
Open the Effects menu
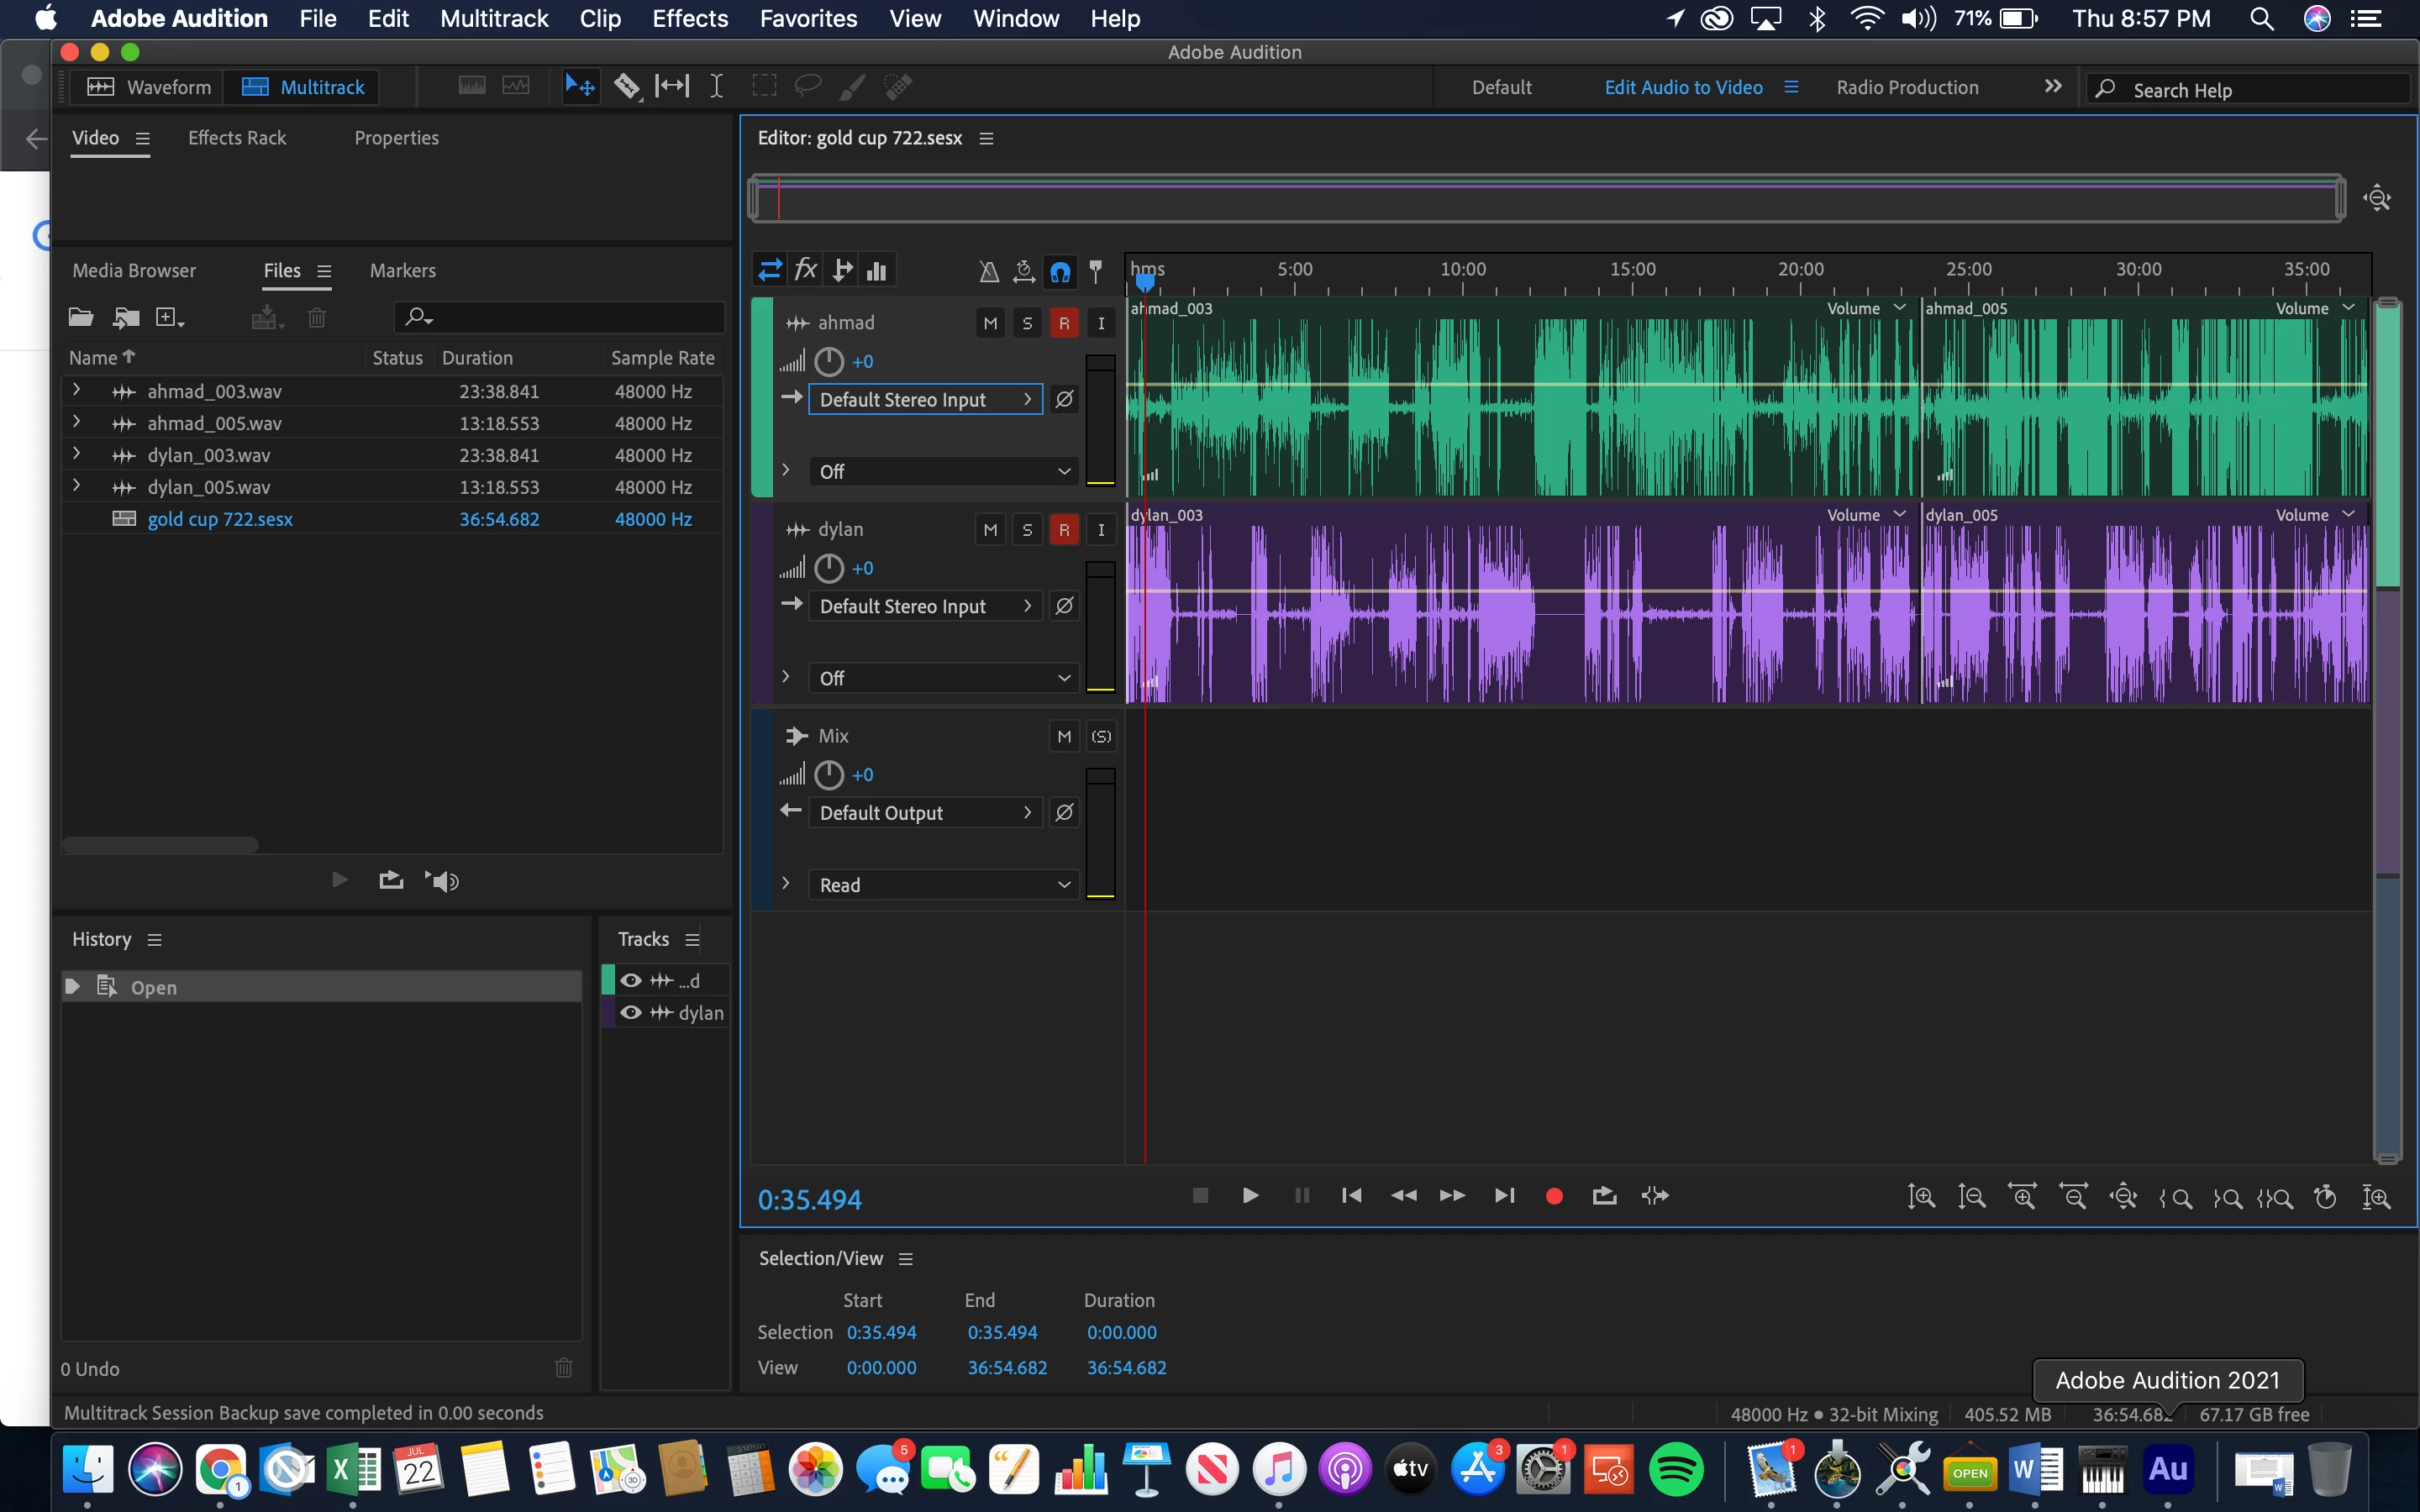click(x=689, y=18)
